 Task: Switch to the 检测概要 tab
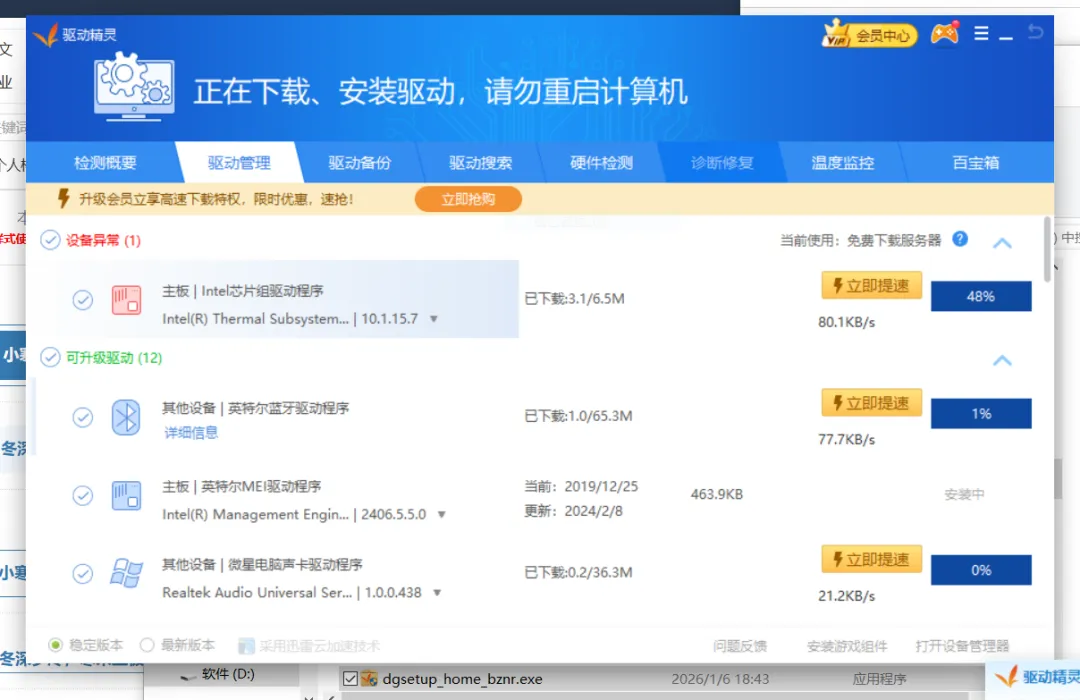(105, 163)
